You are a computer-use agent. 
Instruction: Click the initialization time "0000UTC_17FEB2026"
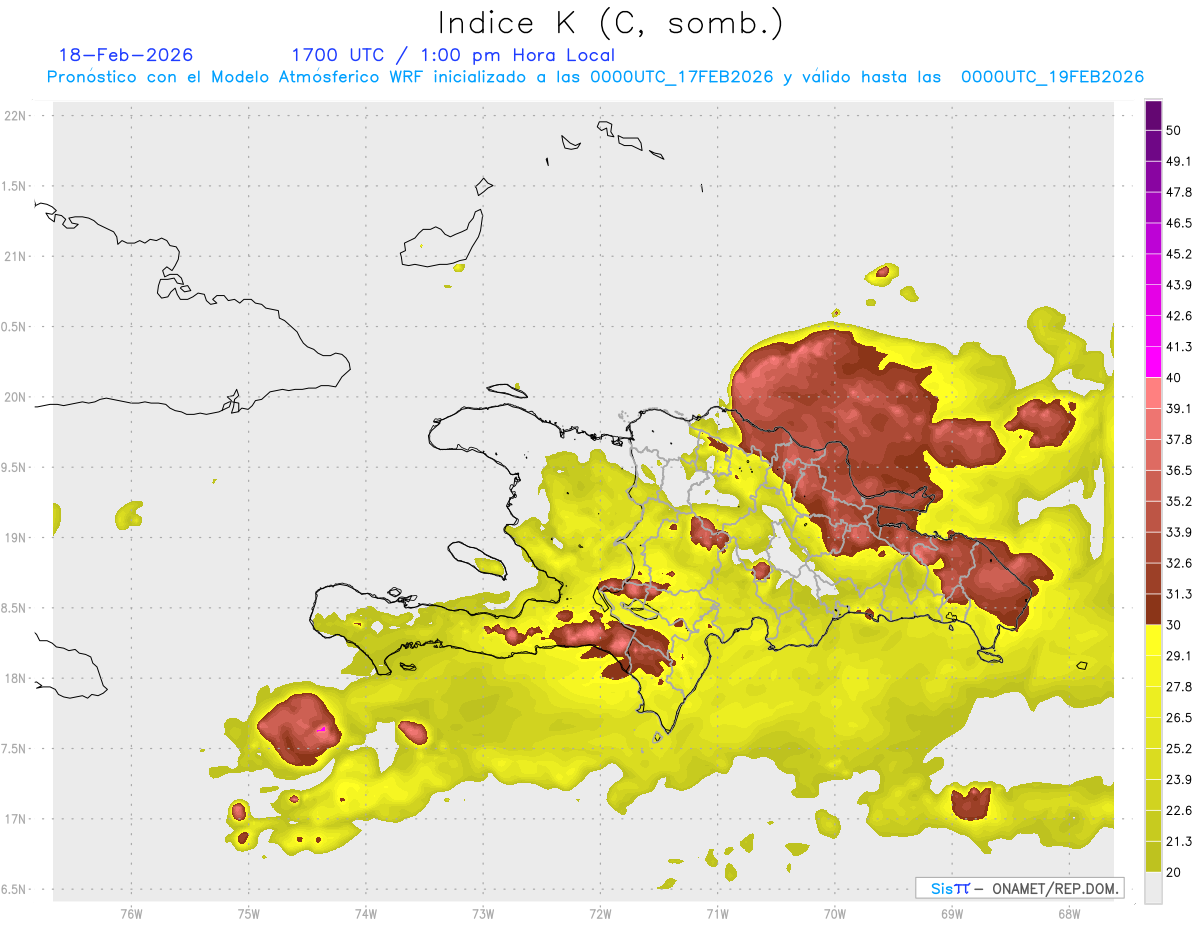(682, 77)
